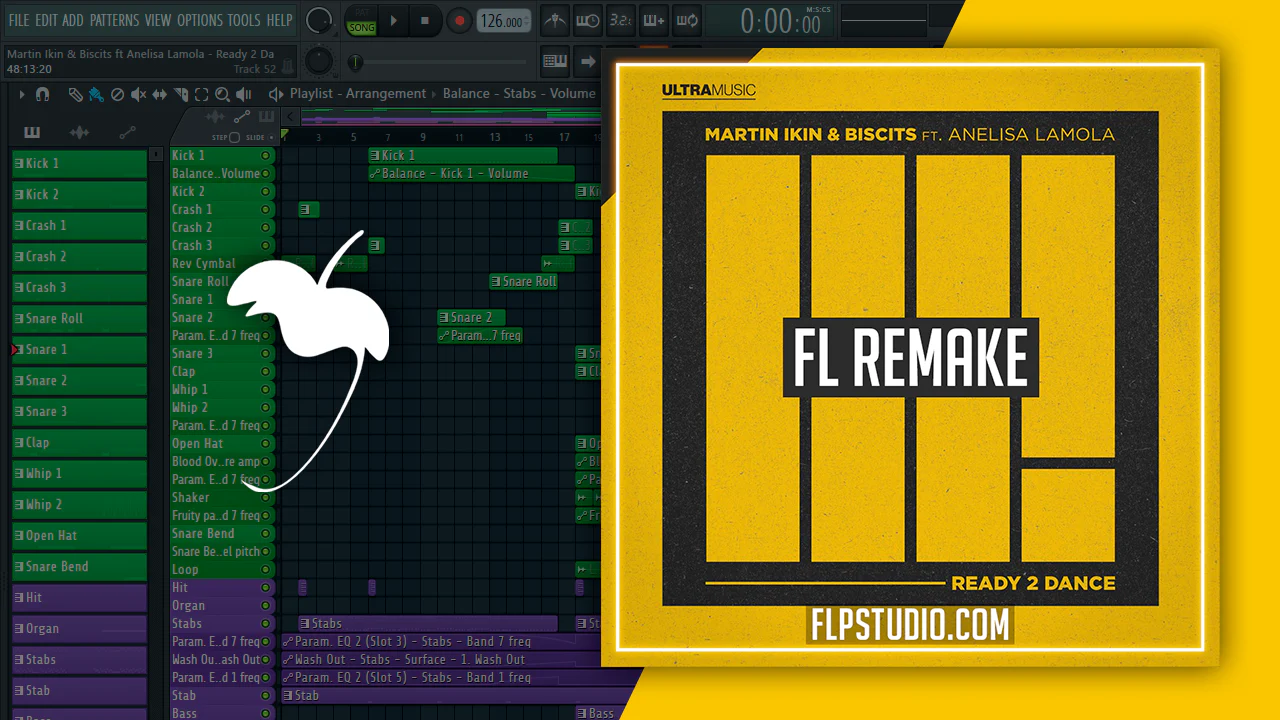The image size is (1280, 720).
Task: Select the Paint brush tool
Action: click(x=96, y=94)
